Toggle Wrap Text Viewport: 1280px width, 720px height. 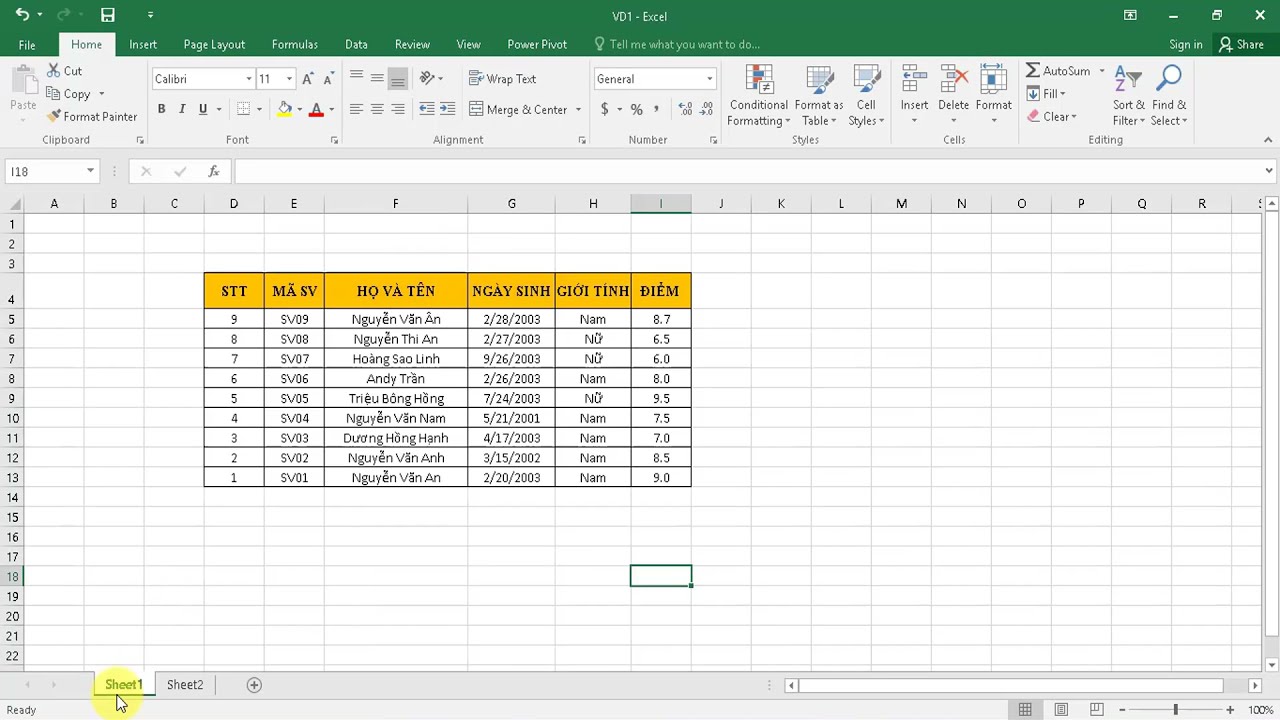click(x=503, y=79)
